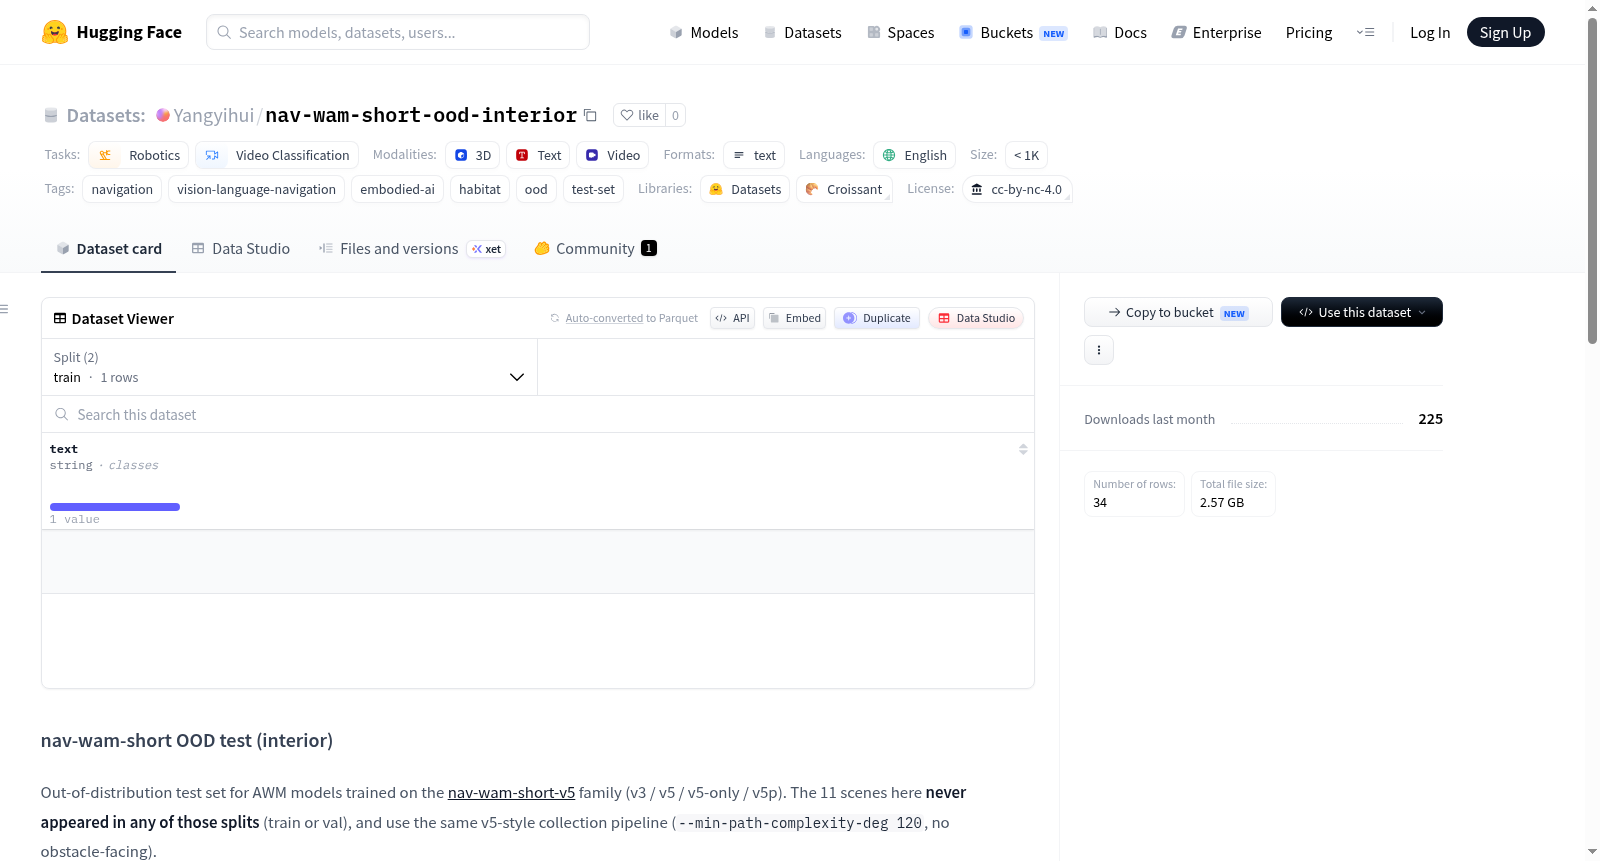Click the vision-language-navigation tag
The image size is (1600, 861).
[257, 189]
